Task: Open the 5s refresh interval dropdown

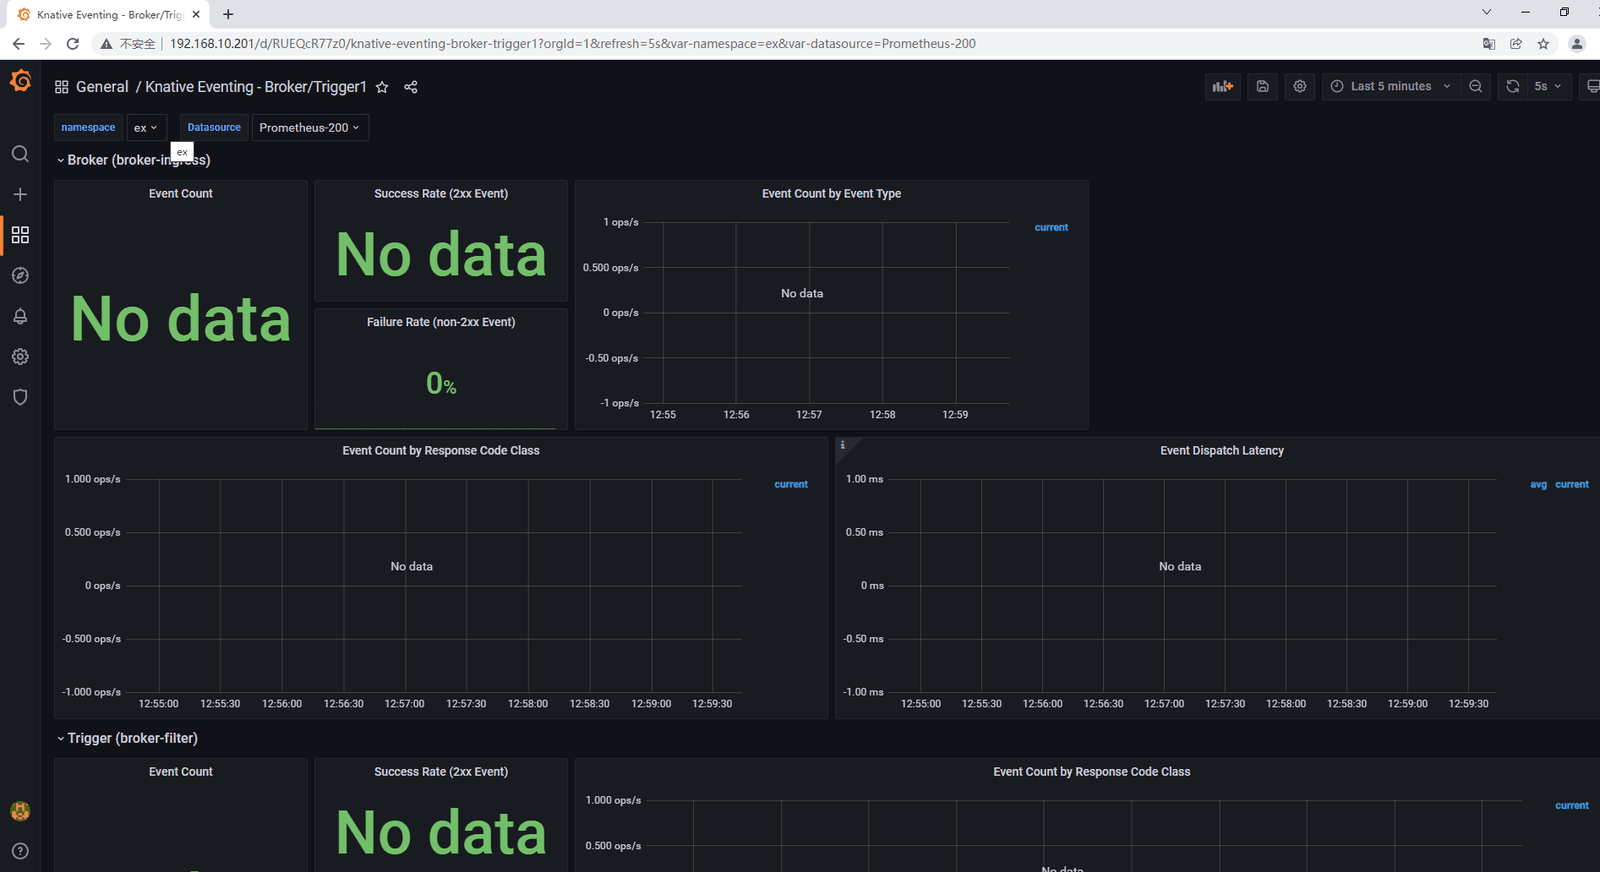Action: (1548, 86)
